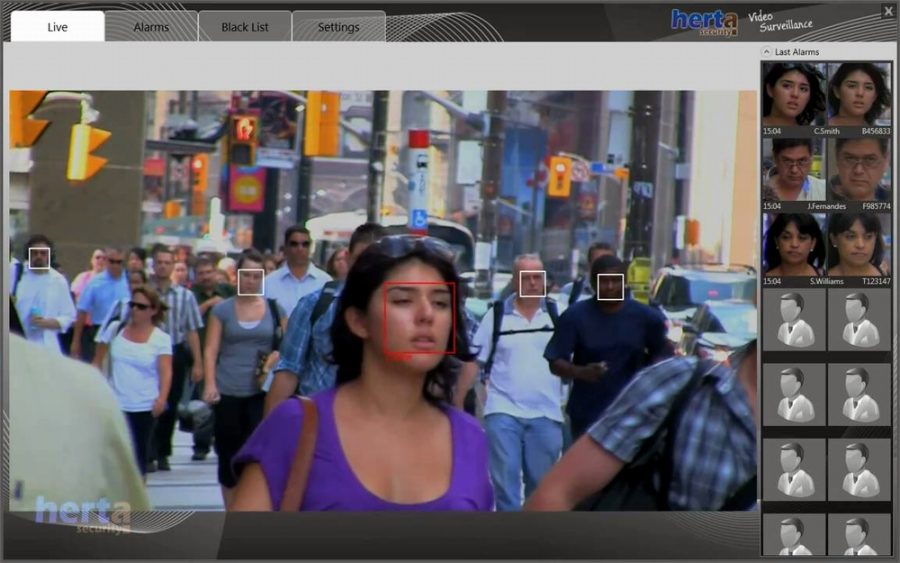The height and width of the screenshot is (563, 900).
Task: Close the surveillance application window
Action: 888,11
